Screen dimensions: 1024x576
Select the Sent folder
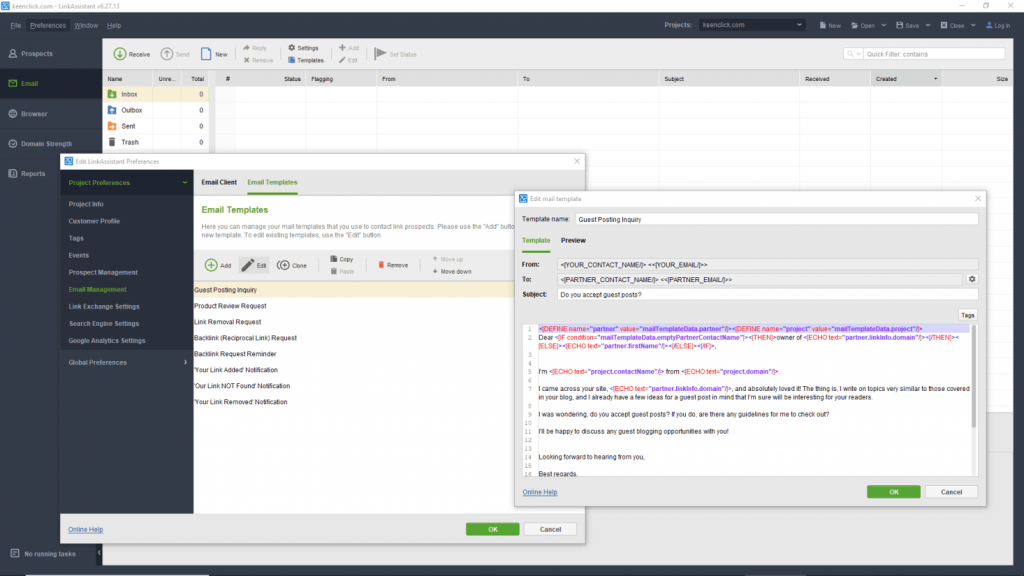[x=155, y=126]
